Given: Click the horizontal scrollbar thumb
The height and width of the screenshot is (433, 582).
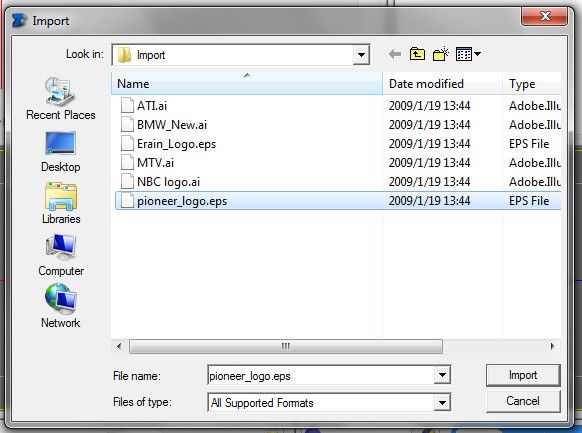Looking at the screenshot, I should click(x=286, y=347).
